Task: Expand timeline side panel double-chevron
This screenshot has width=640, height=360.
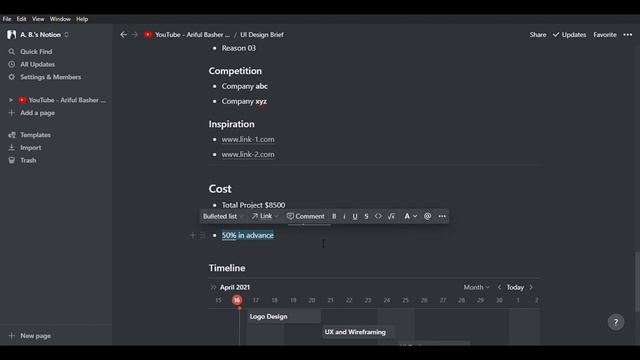Action: click(x=213, y=287)
